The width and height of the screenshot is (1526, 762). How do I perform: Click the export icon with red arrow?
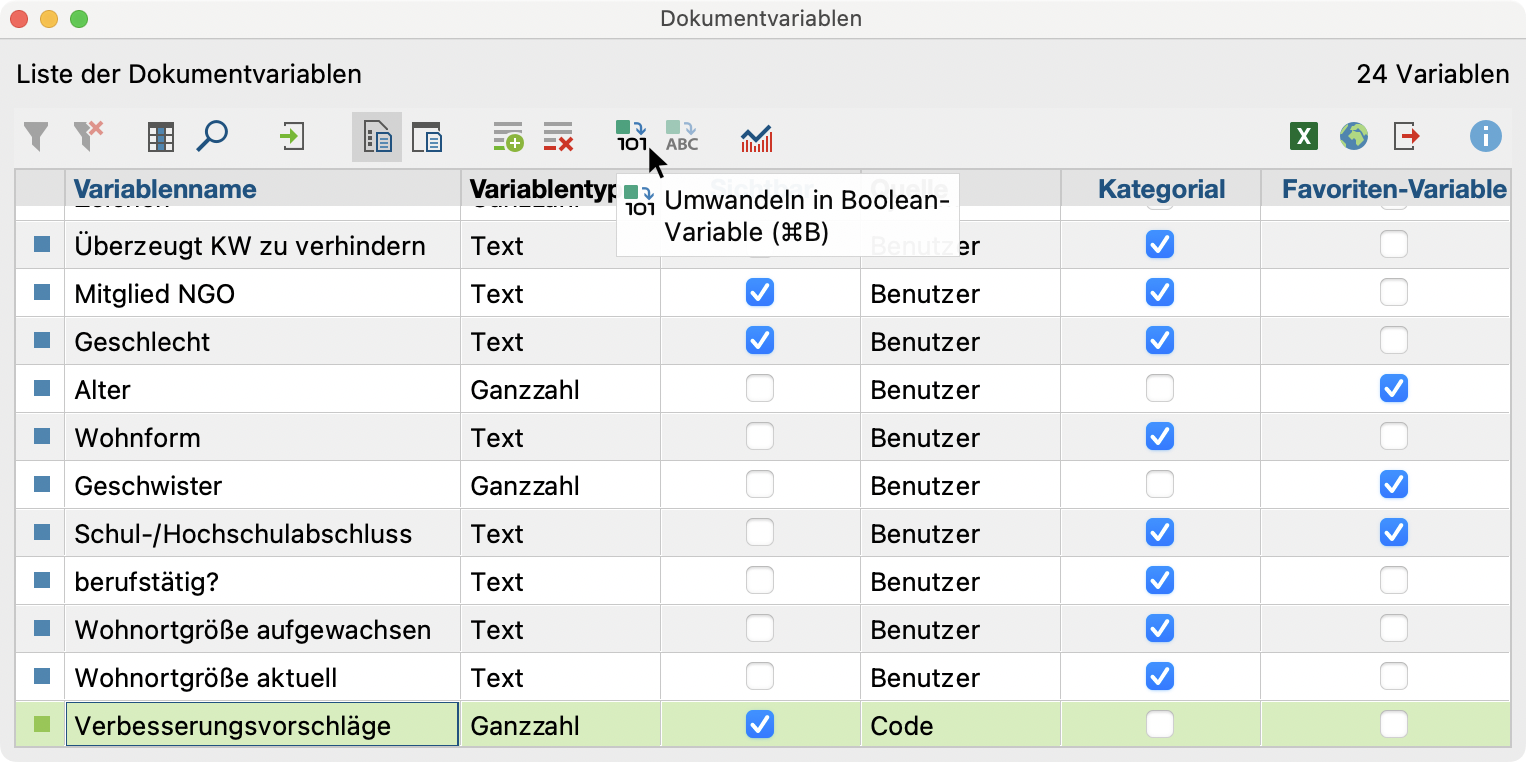tap(1406, 136)
